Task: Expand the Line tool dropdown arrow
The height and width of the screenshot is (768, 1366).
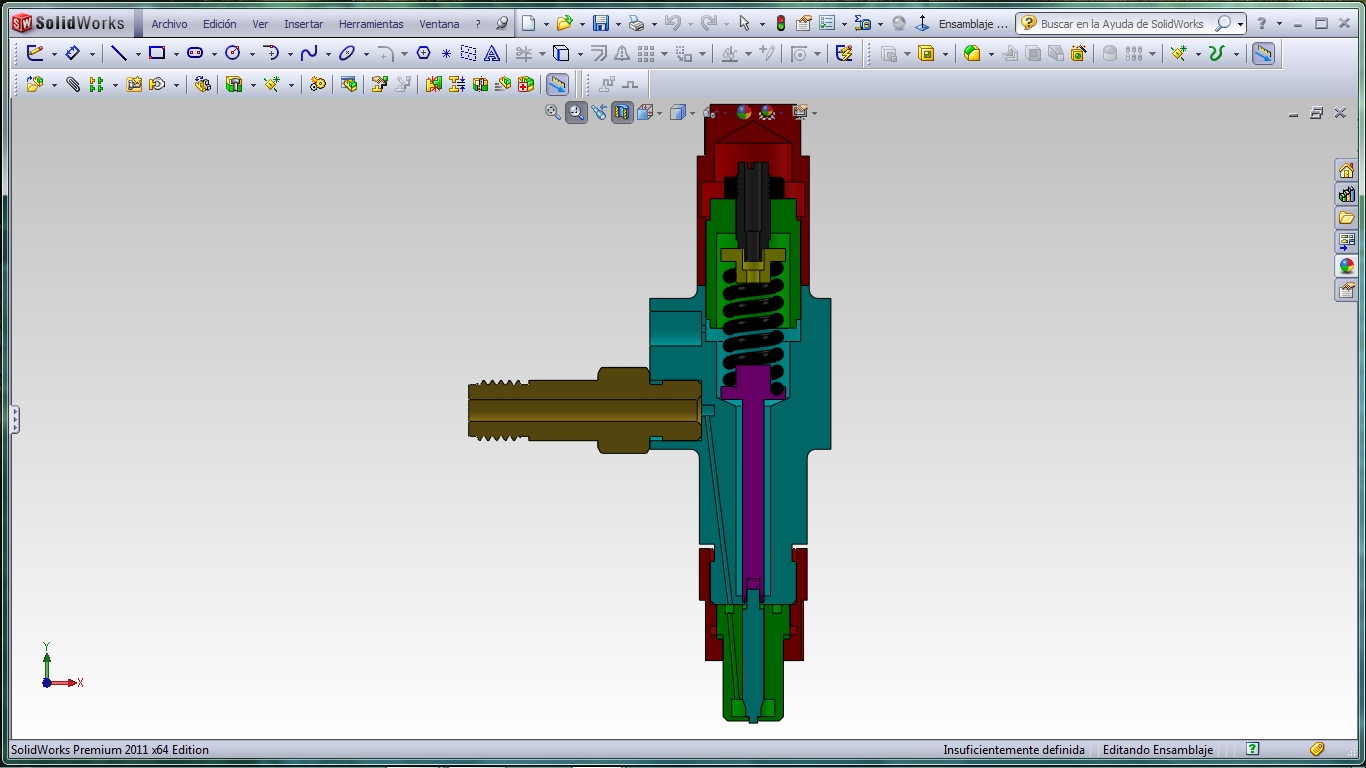Action: (138, 55)
